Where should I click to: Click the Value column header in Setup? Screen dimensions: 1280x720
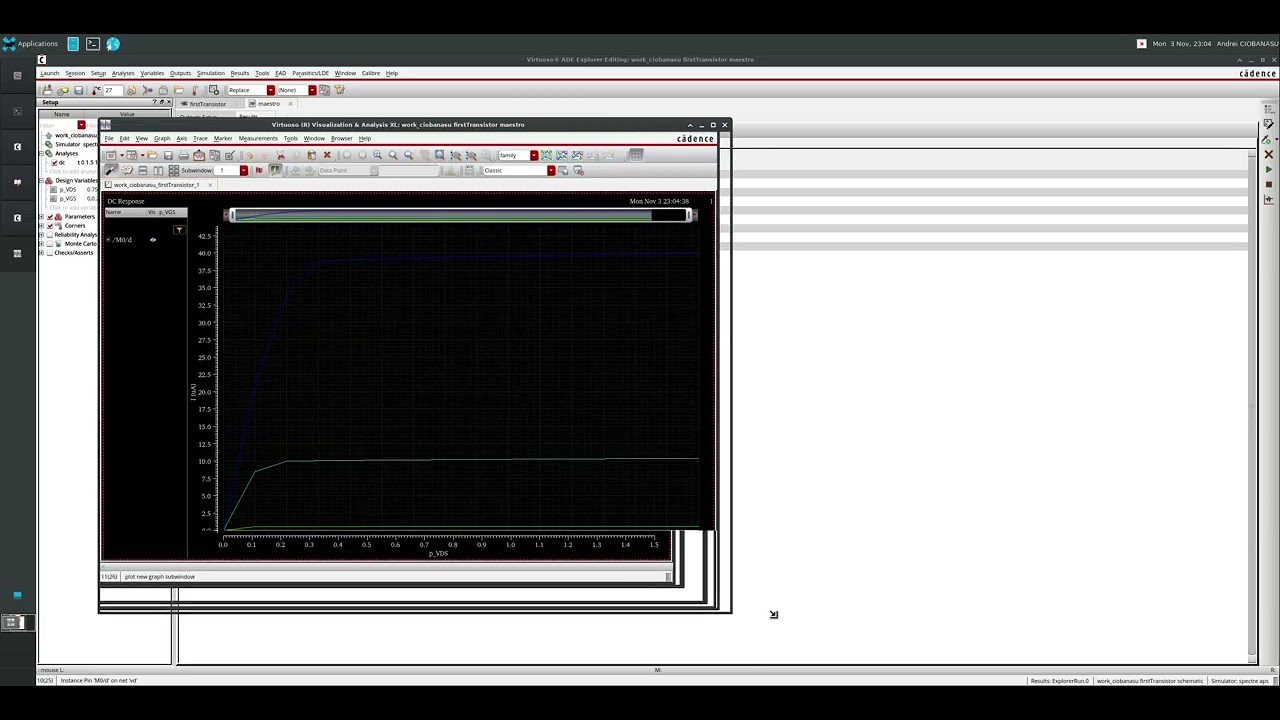click(x=127, y=114)
